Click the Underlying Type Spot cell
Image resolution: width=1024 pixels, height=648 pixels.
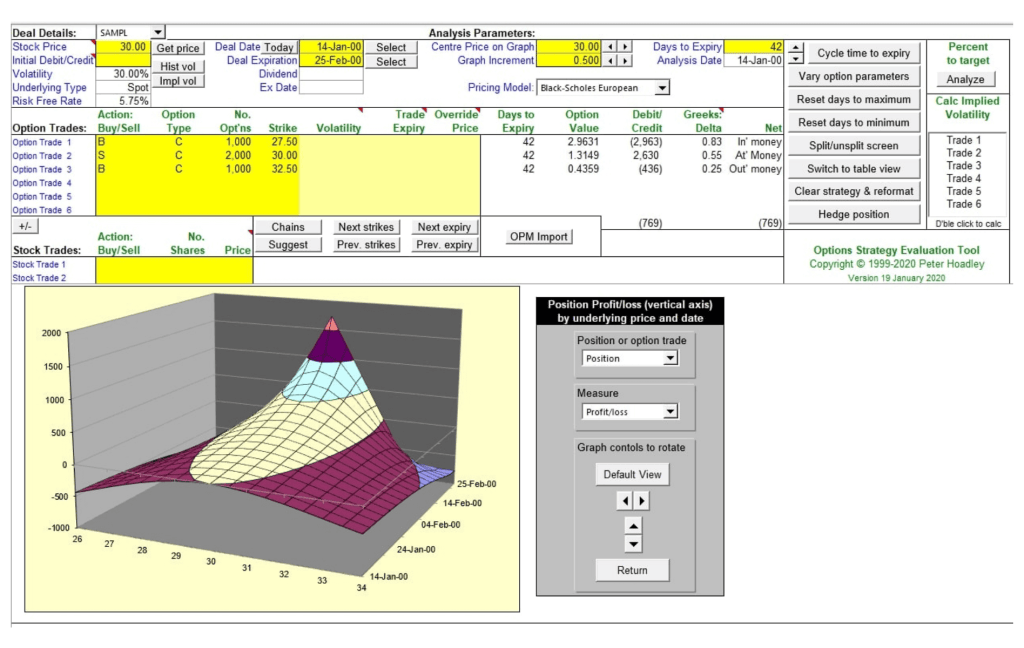(123, 88)
